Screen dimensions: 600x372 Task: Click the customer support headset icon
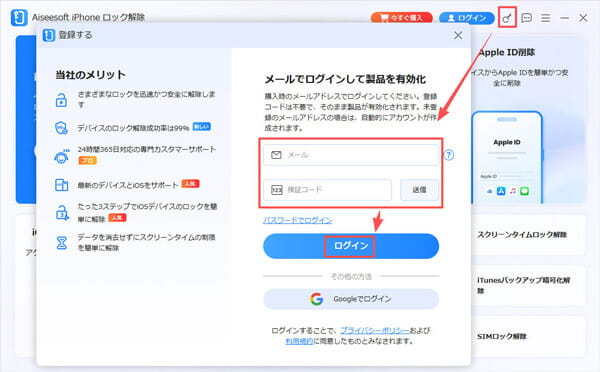click(x=61, y=156)
